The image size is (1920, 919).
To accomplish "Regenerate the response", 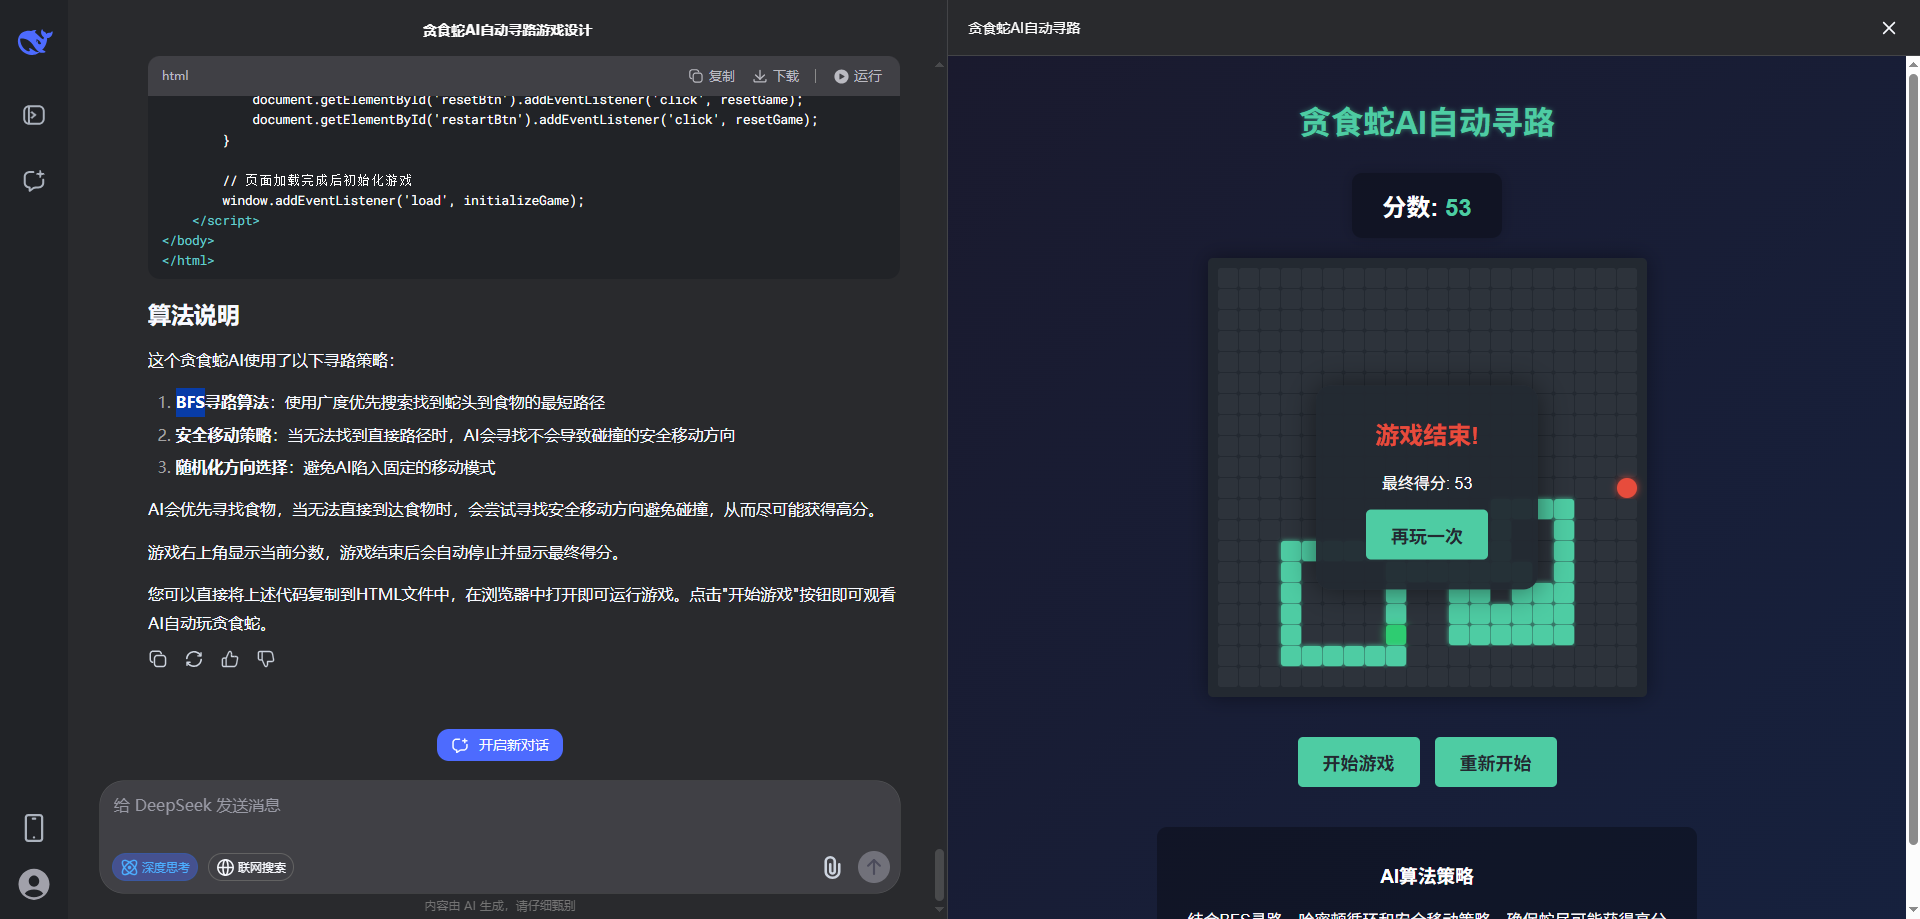I will tap(194, 659).
